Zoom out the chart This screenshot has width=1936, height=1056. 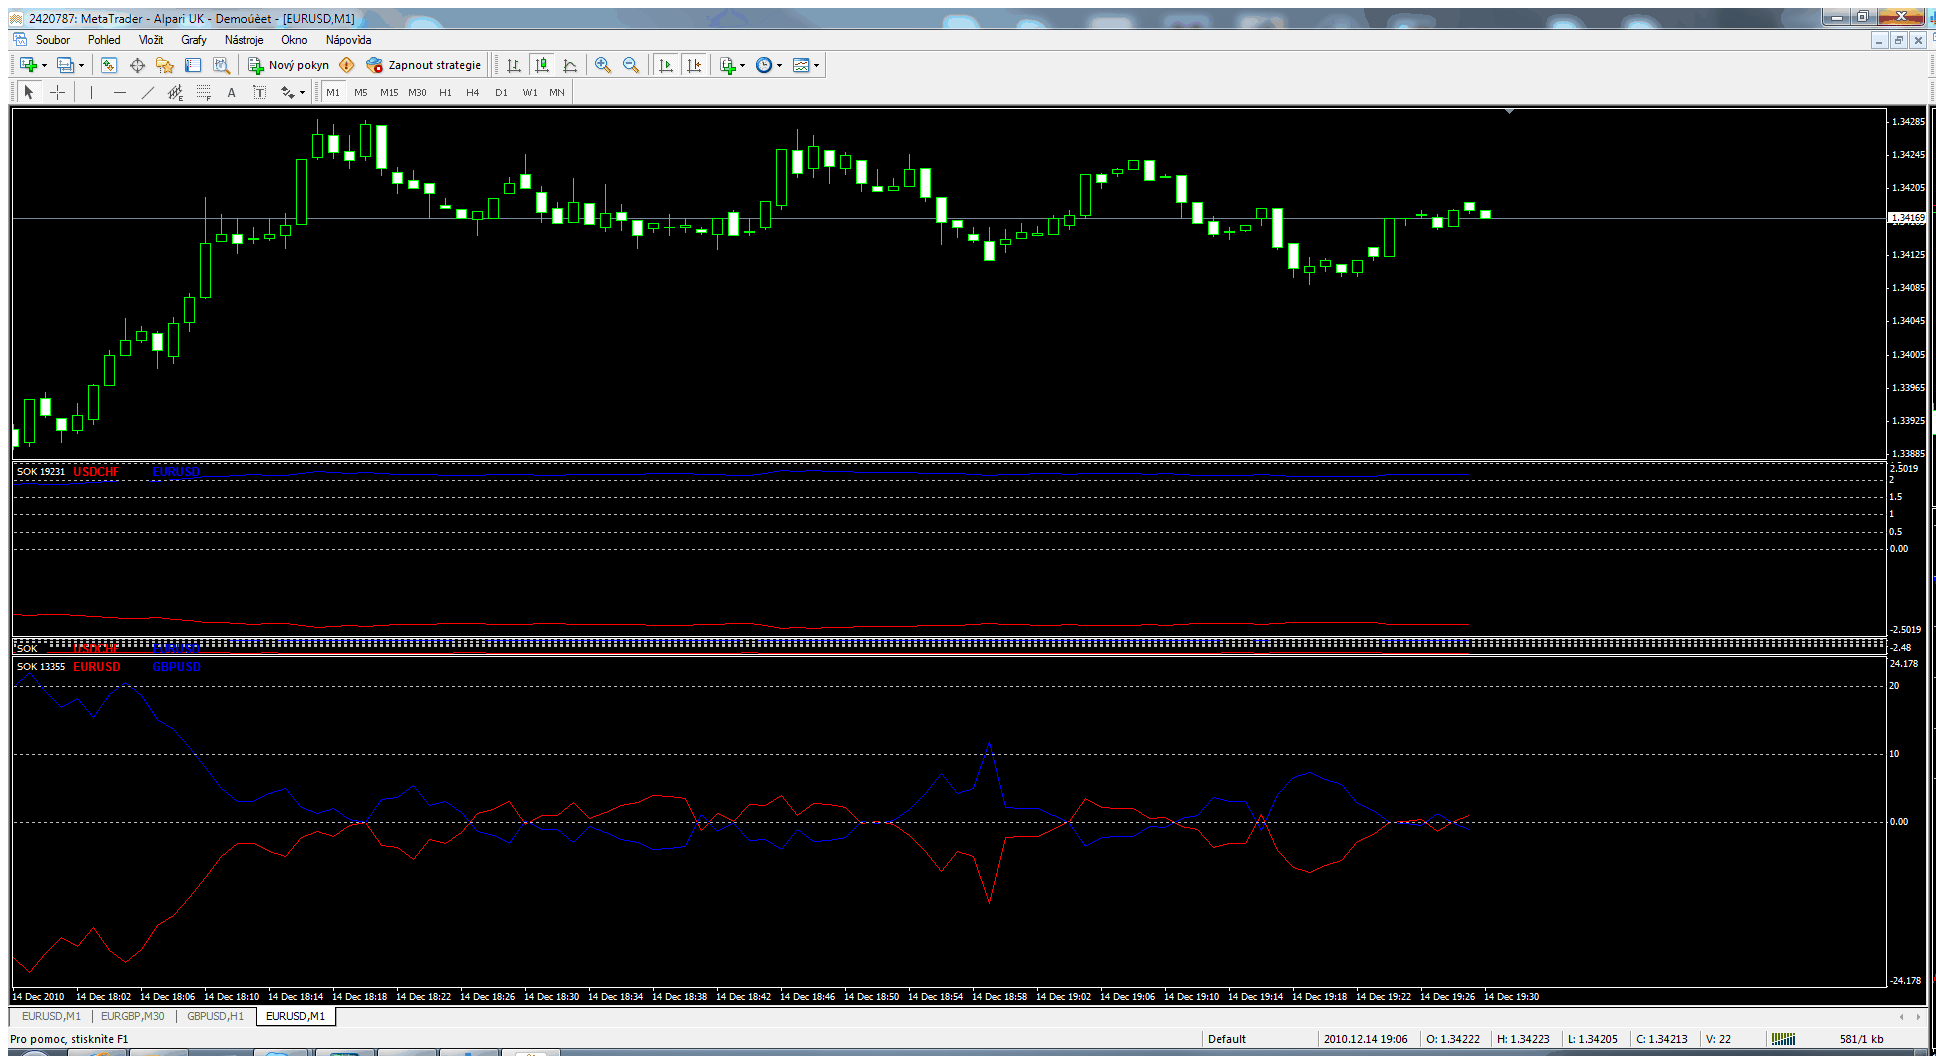point(631,65)
